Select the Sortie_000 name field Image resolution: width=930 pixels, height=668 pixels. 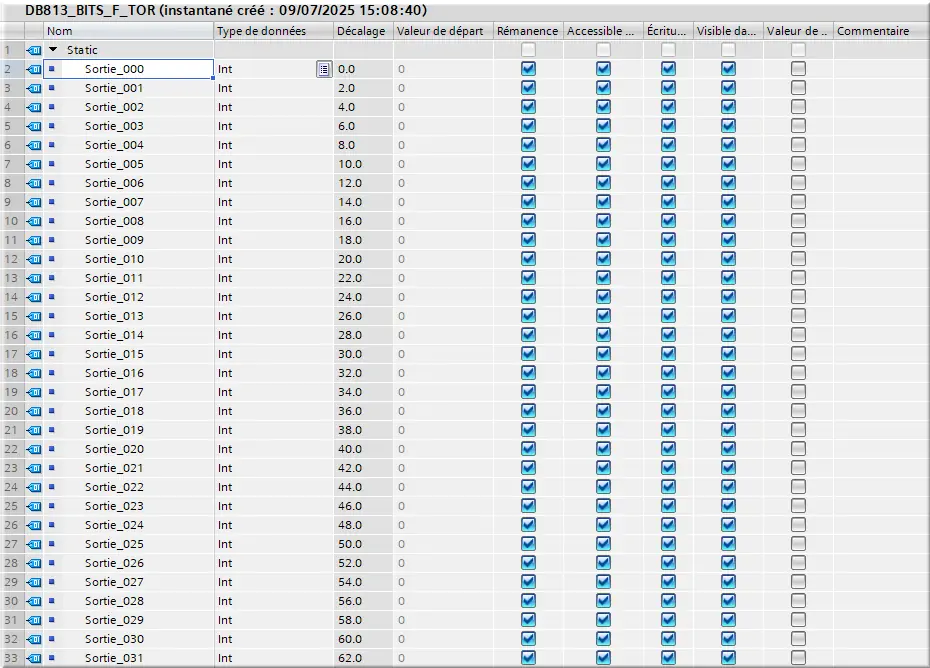129,69
